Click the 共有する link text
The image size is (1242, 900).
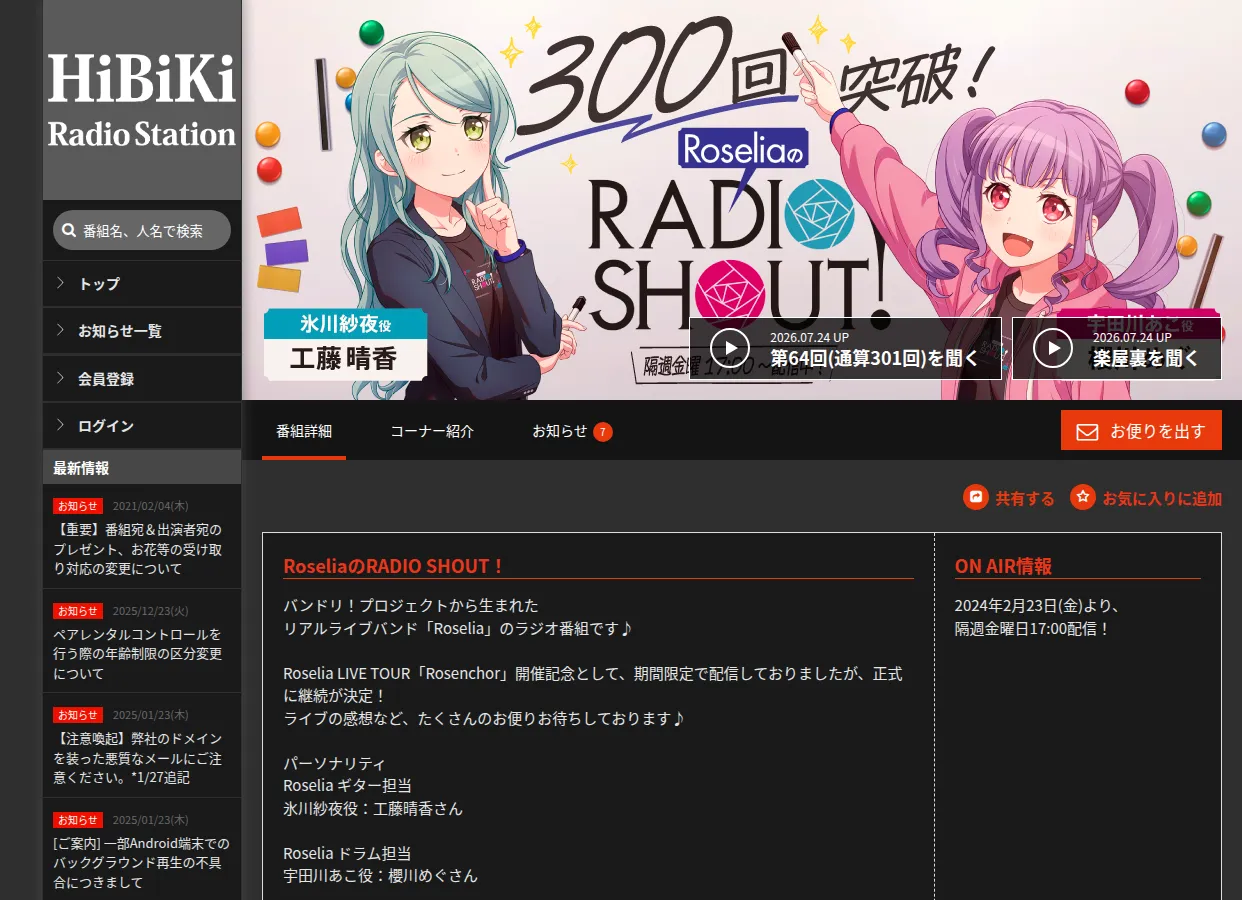pyautogui.click(x=1025, y=498)
